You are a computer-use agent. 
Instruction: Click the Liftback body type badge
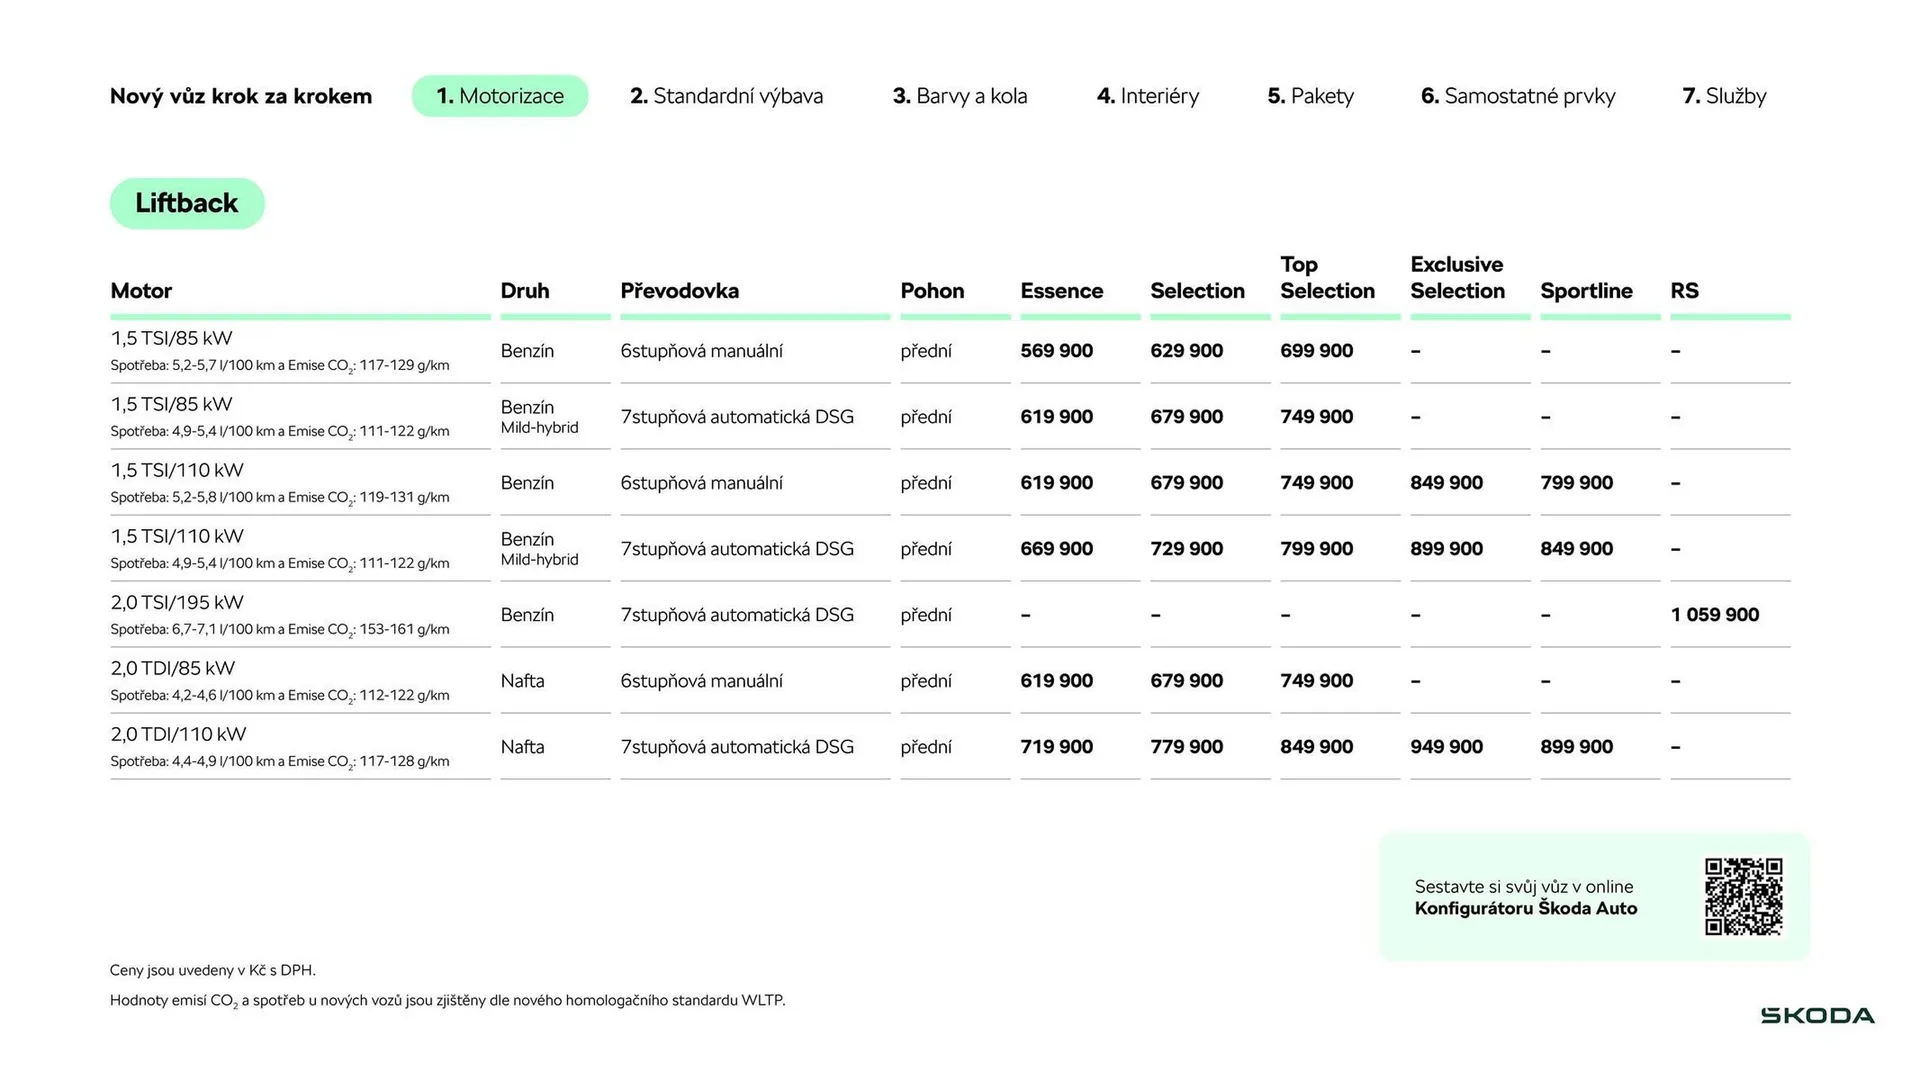click(187, 204)
